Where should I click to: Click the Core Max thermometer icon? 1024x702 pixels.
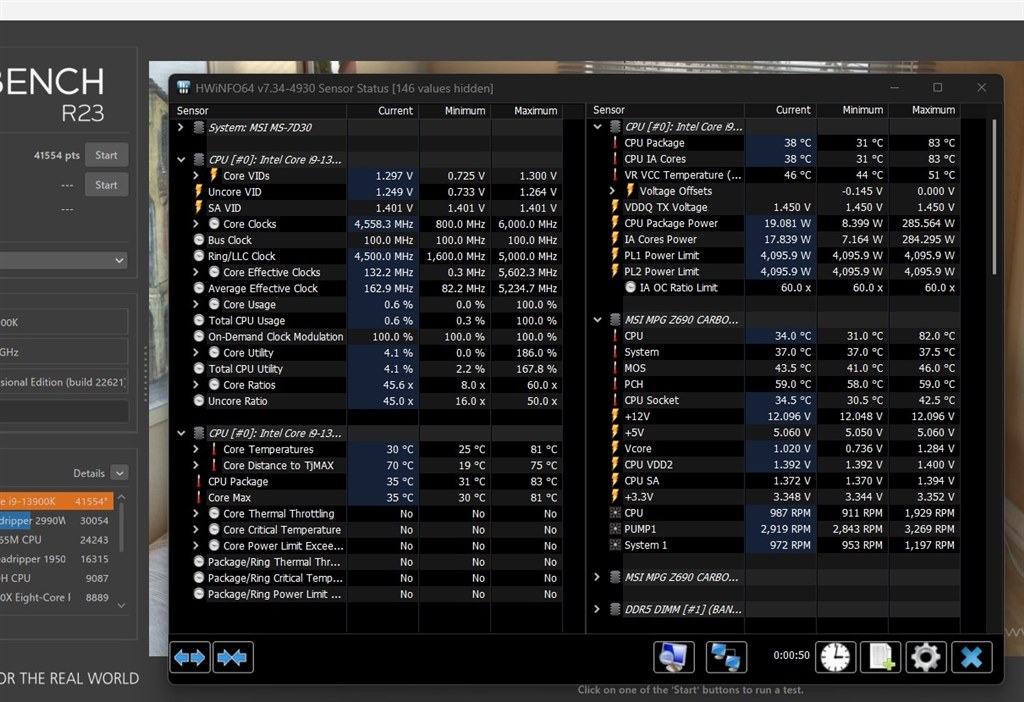pyautogui.click(x=199, y=497)
